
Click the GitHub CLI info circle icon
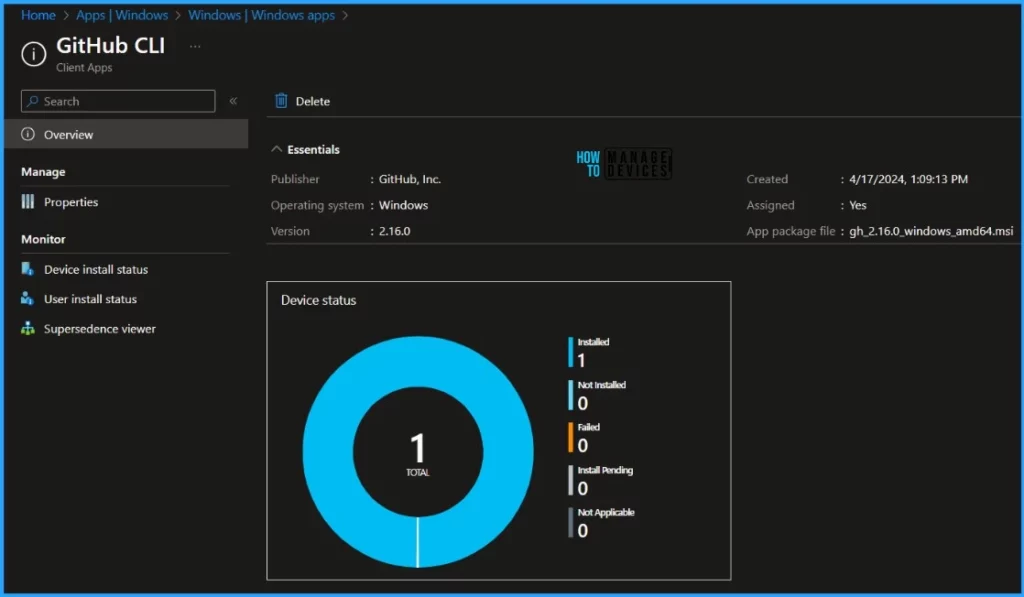34,55
